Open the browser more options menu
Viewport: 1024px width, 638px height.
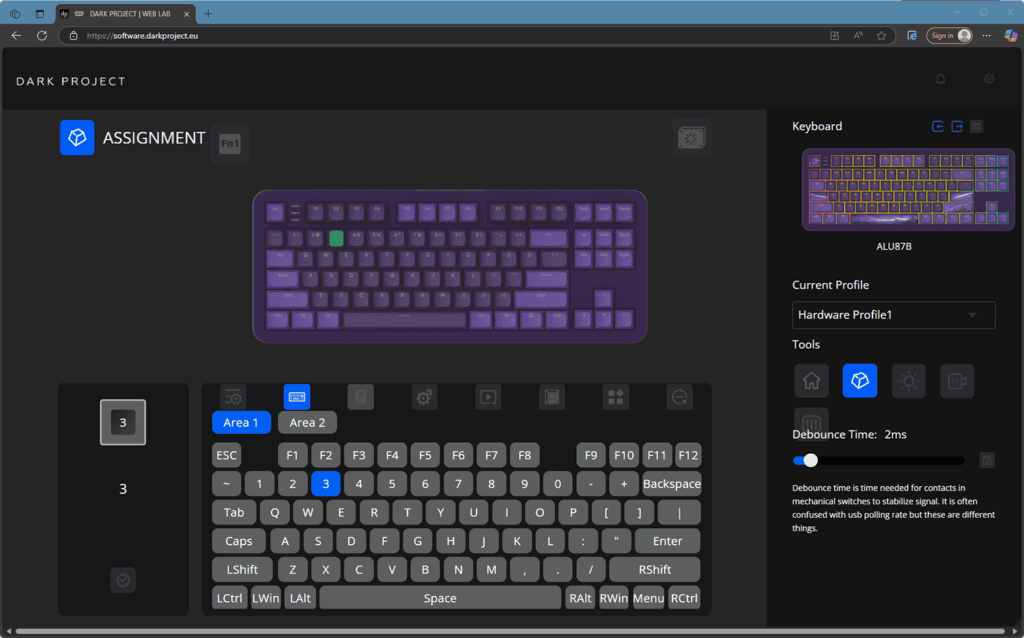[986, 36]
